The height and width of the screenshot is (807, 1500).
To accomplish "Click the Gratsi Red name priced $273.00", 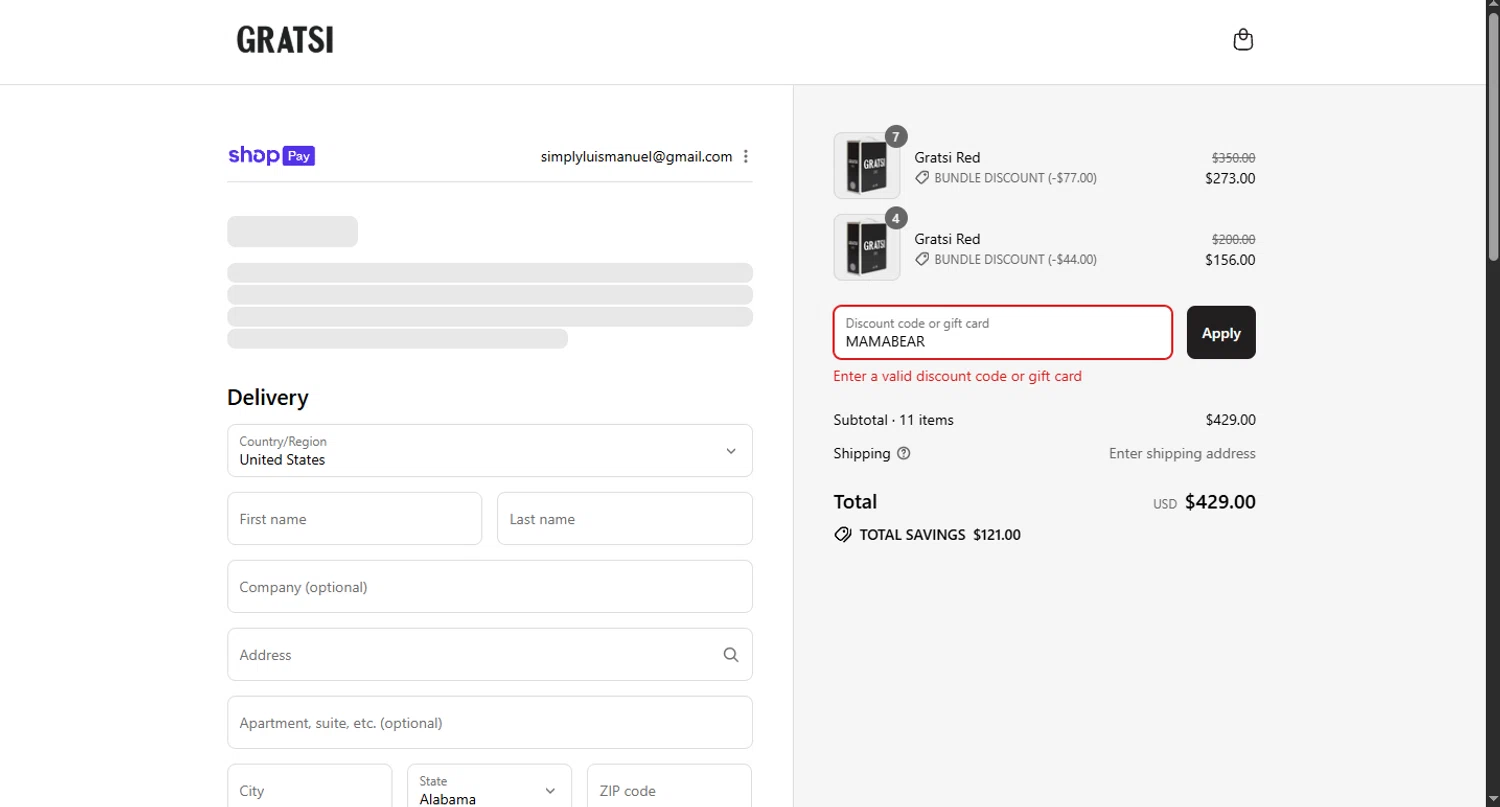I will [x=947, y=157].
